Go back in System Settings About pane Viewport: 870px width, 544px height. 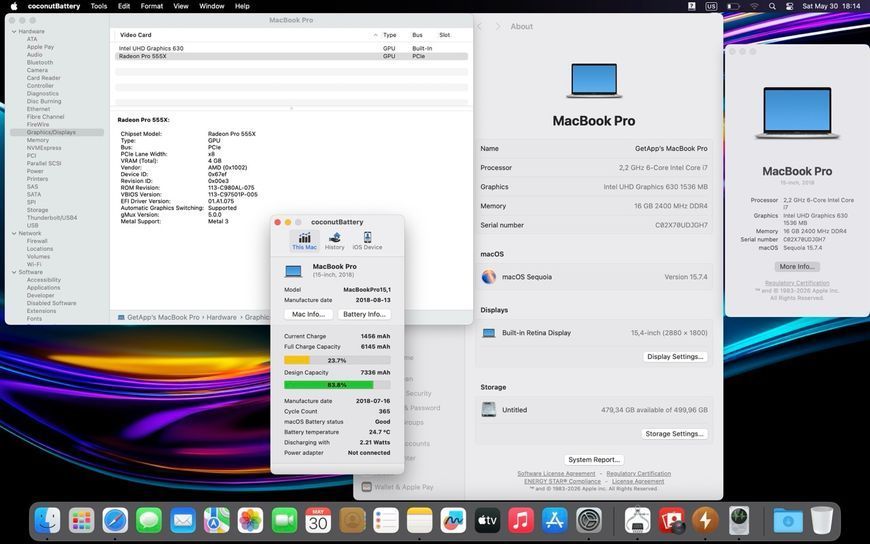coord(480,27)
